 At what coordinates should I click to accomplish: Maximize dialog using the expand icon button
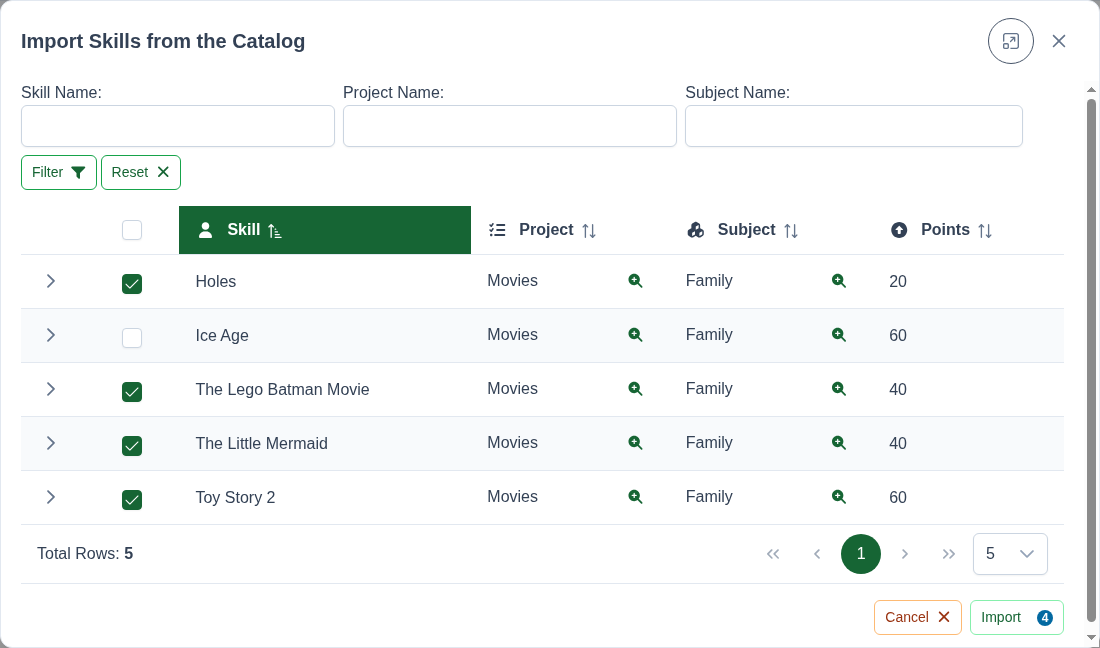pyautogui.click(x=1010, y=41)
